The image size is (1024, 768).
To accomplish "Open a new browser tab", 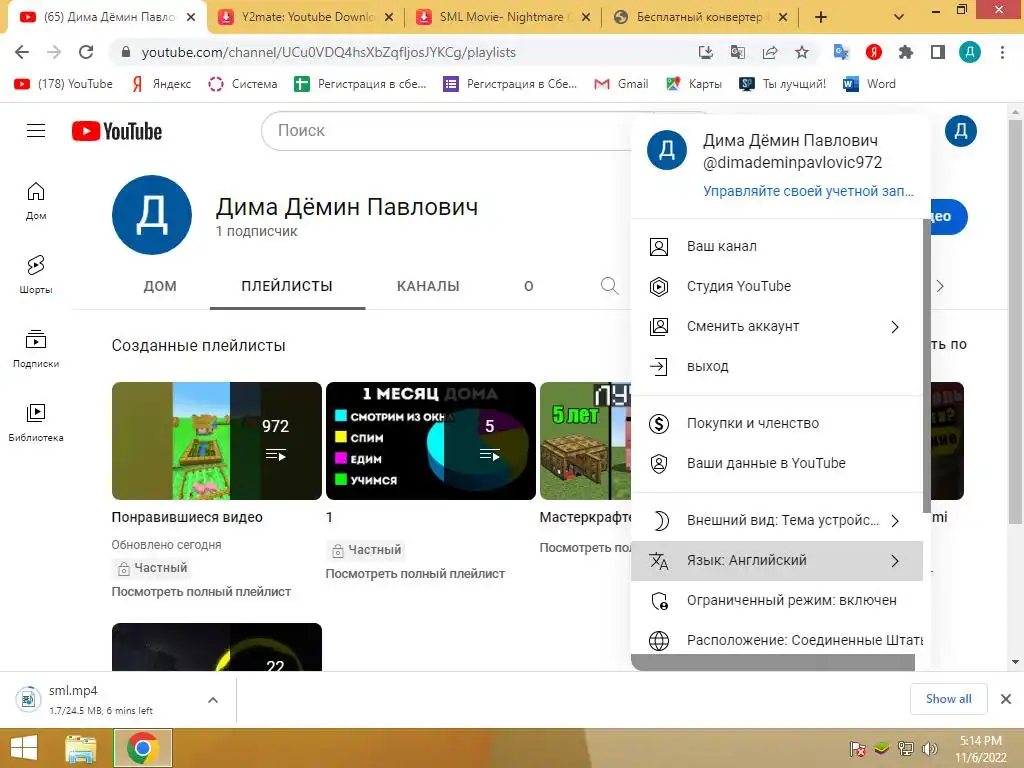I will (x=821, y=18).
